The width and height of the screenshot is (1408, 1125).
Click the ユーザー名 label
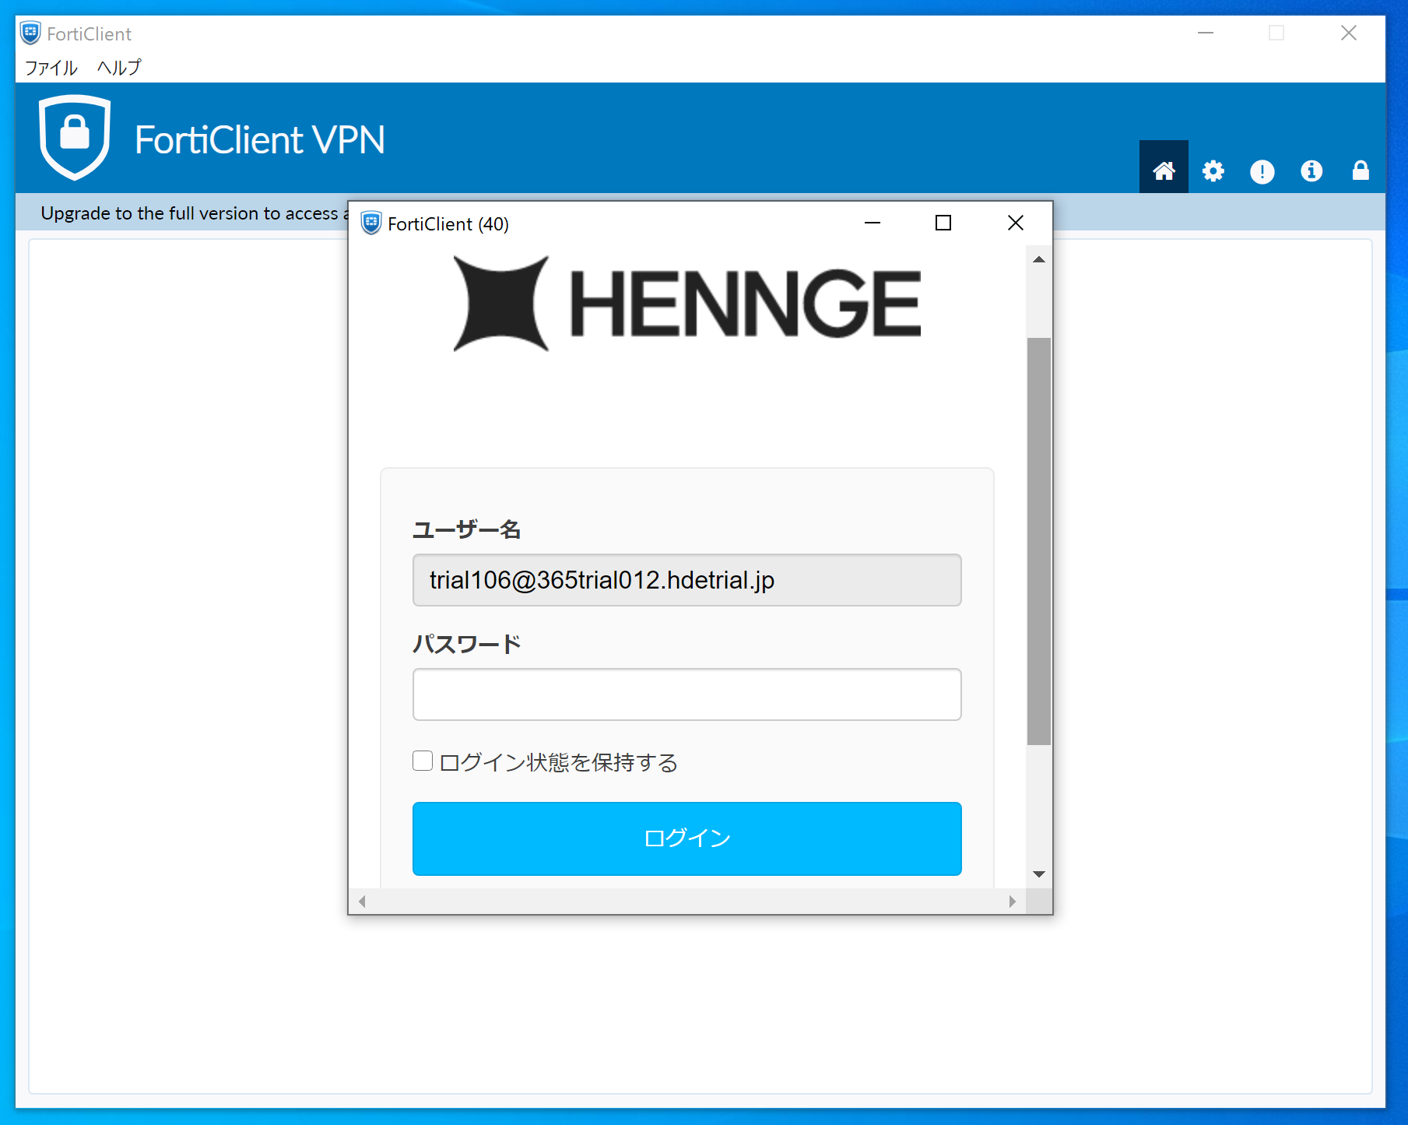467,529
